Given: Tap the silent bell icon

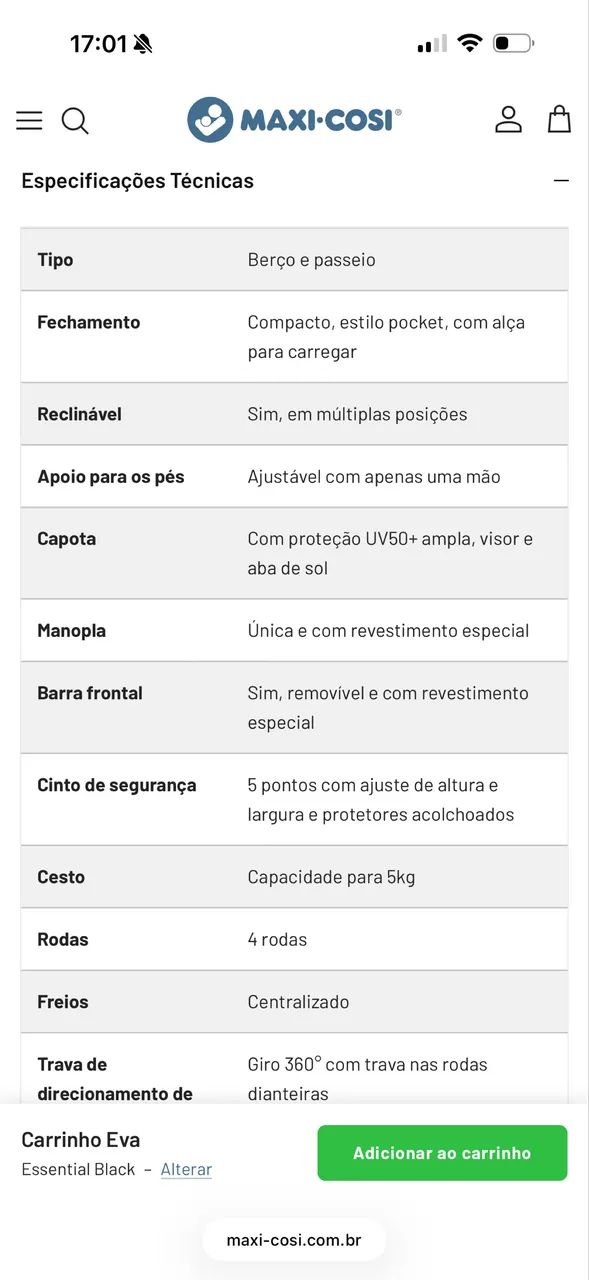Looking at the screenshot, I should (143, 44).
